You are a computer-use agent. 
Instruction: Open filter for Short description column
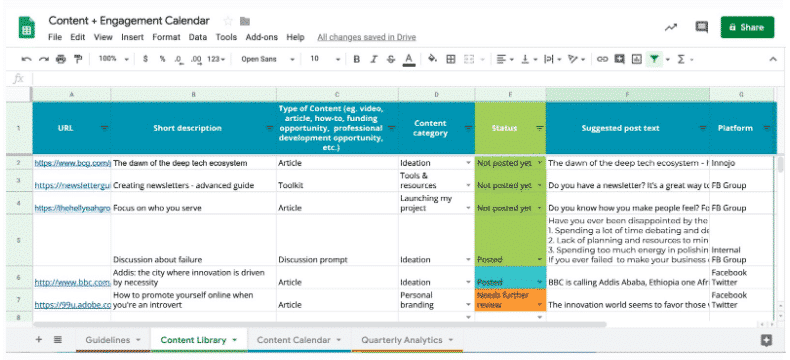coord(270,128)
